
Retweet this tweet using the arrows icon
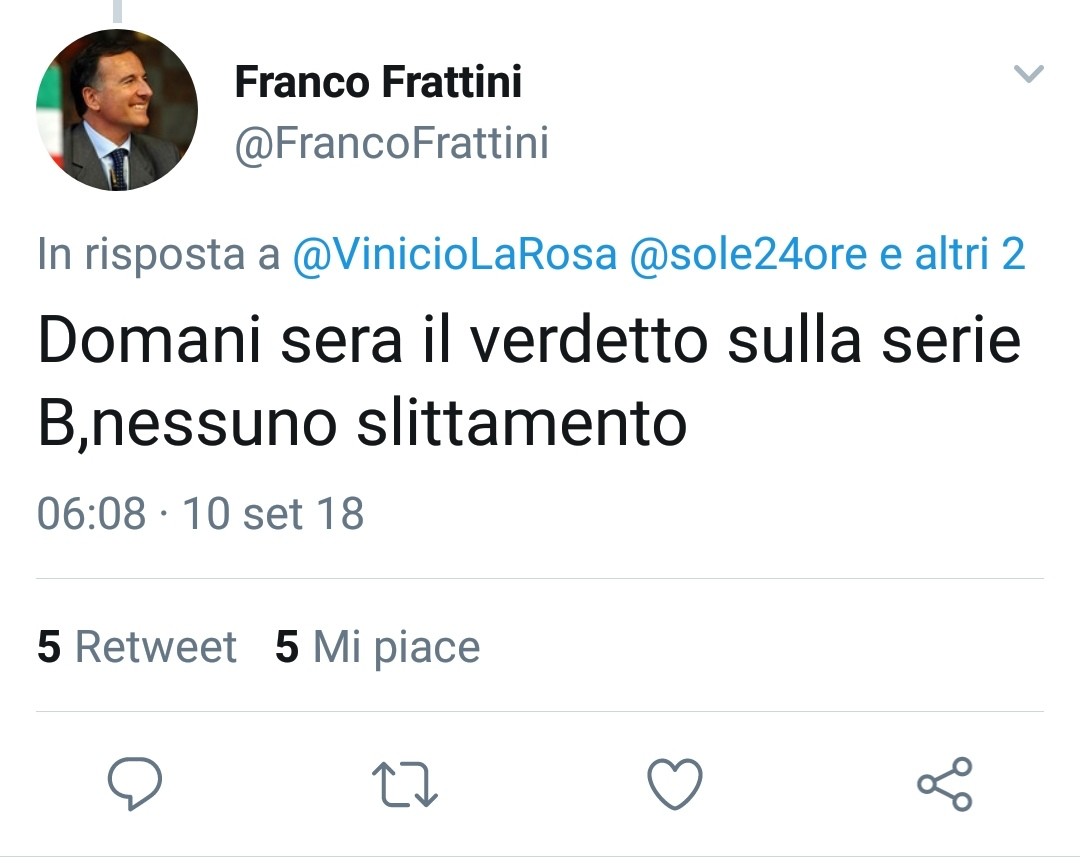click(x=406, y=783)
